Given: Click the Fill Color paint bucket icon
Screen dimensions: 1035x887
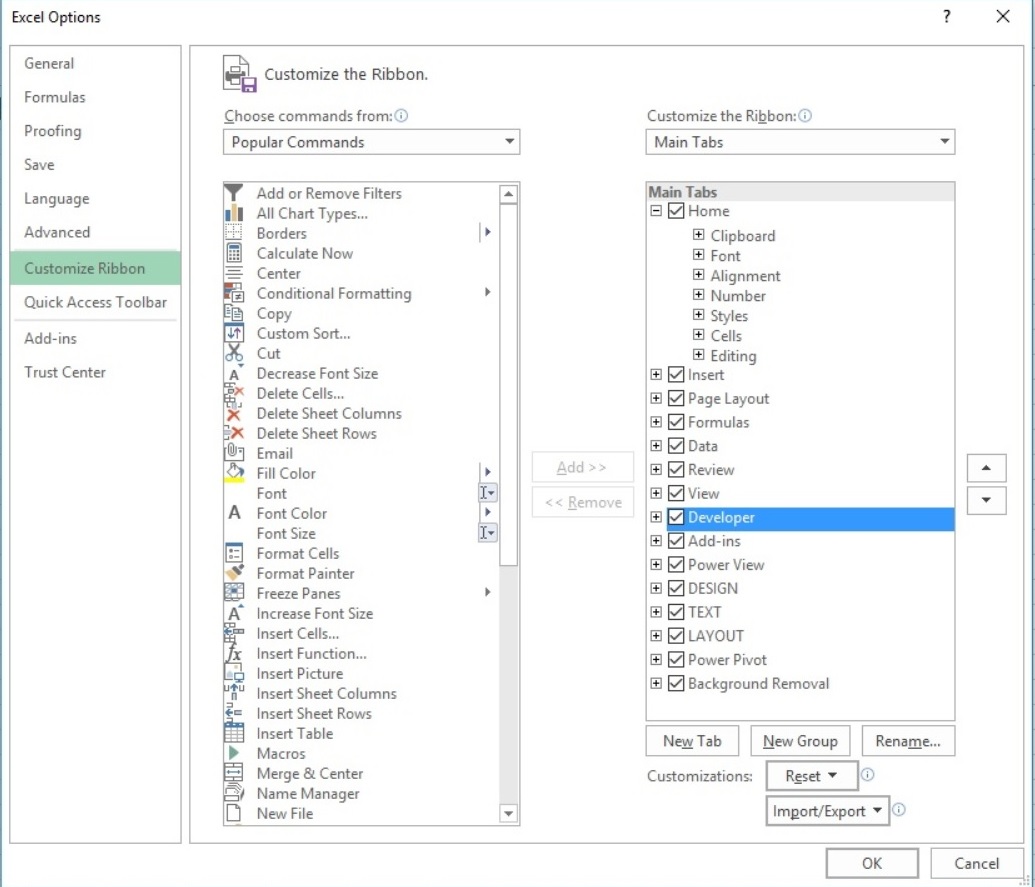Looking at the screenshot, I should [234, 473].
